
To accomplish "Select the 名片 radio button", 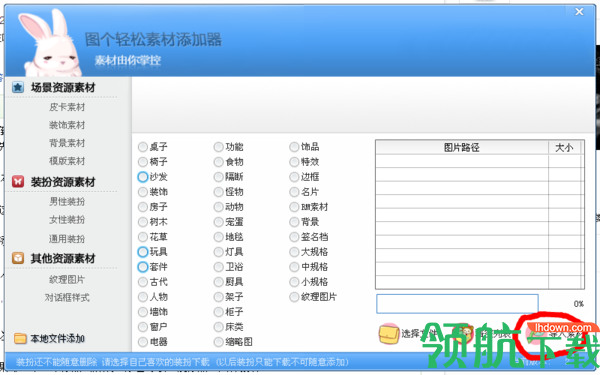I will (x=294, y=192).
